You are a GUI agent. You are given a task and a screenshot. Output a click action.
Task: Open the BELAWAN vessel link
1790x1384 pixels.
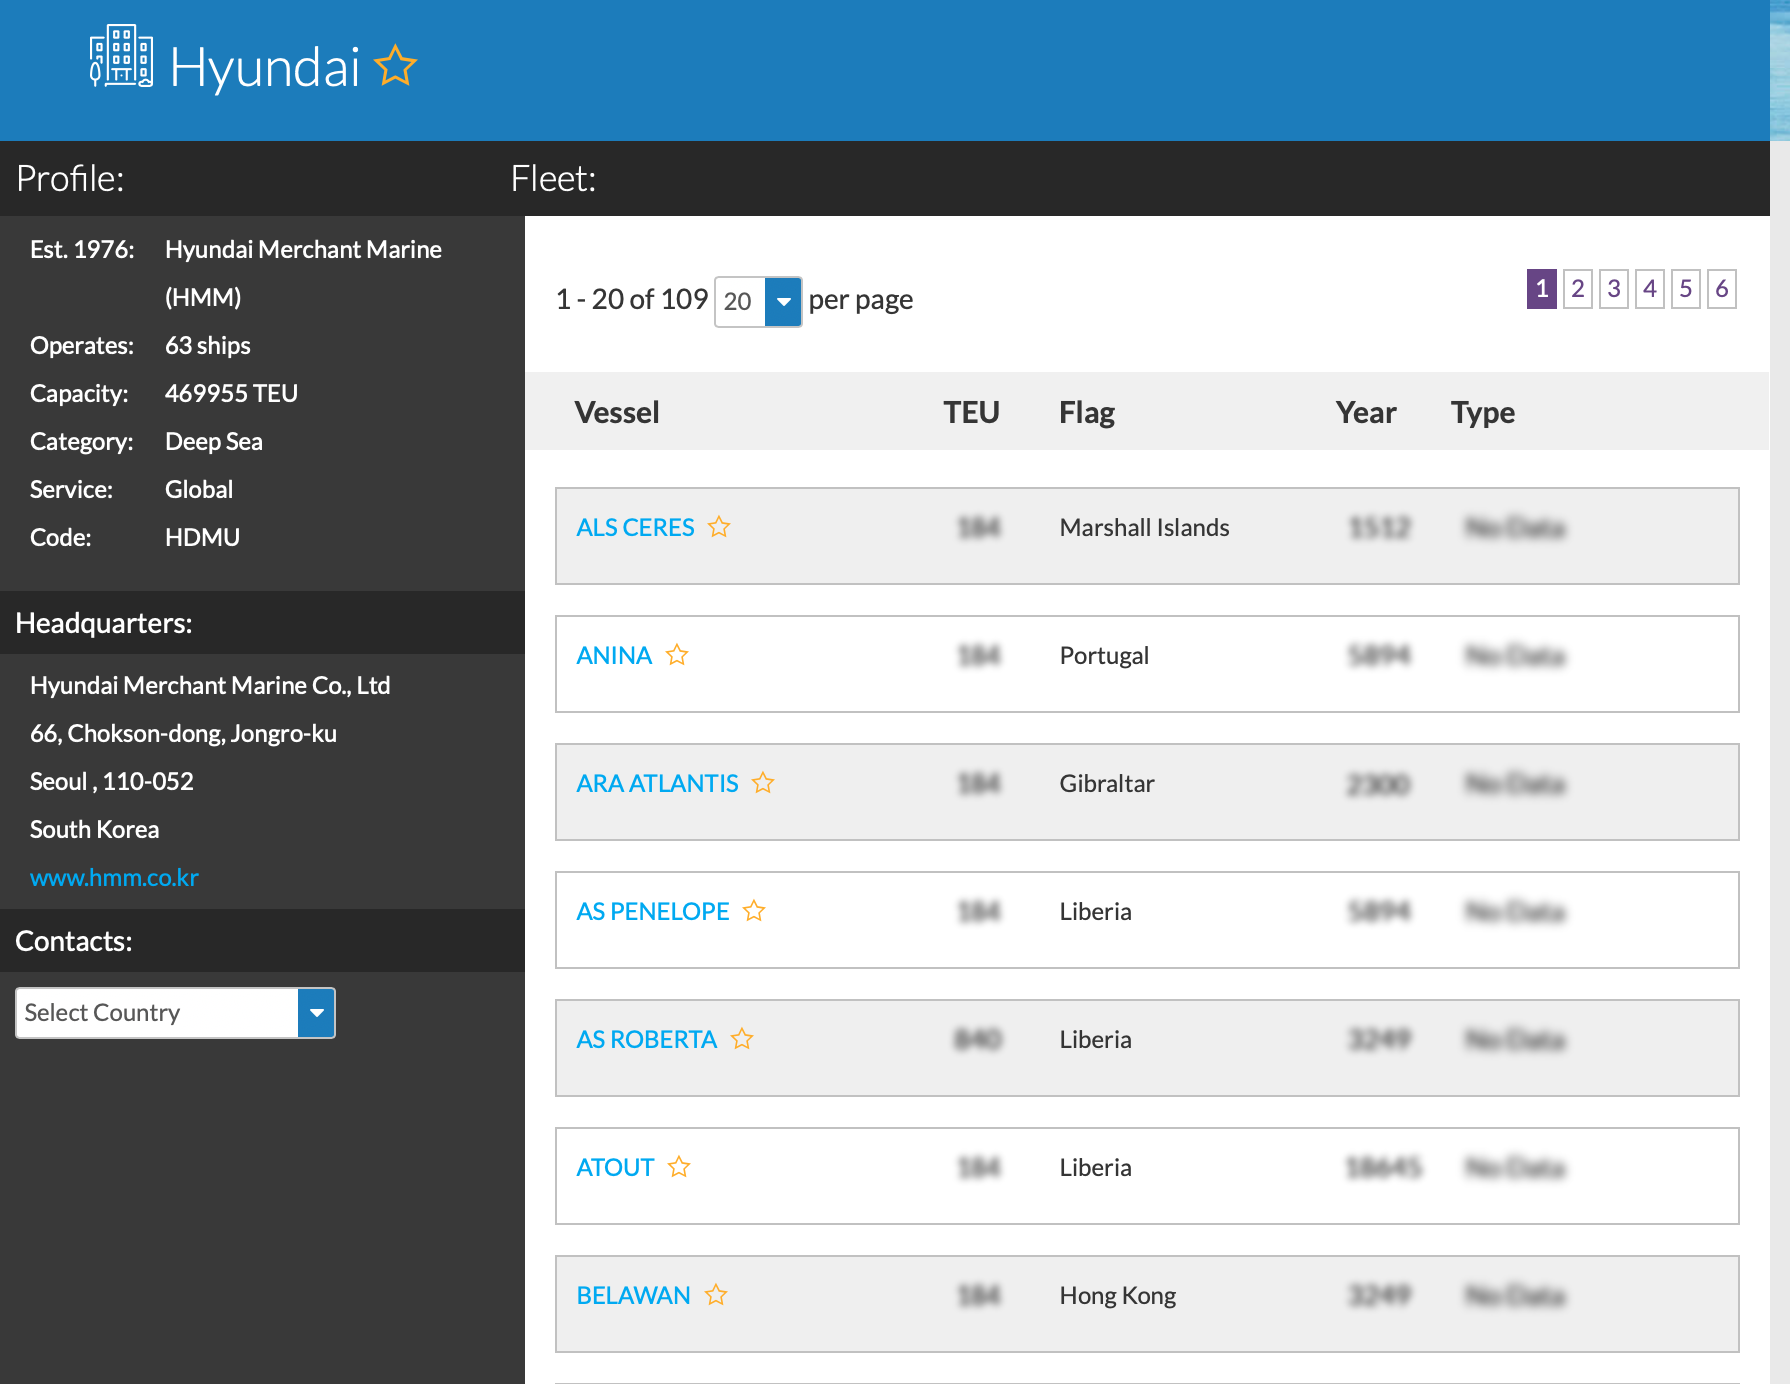633,1295
